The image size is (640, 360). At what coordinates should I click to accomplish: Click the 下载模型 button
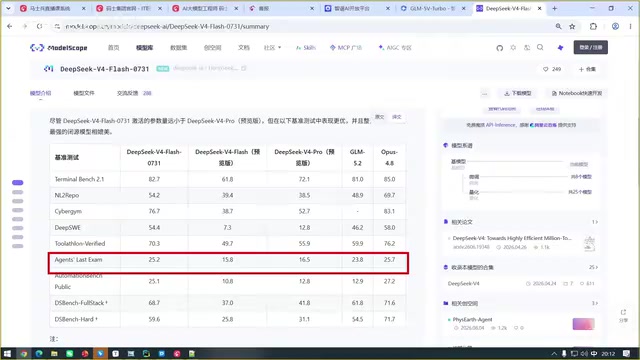pyautogui.click(x=518, y=93)
